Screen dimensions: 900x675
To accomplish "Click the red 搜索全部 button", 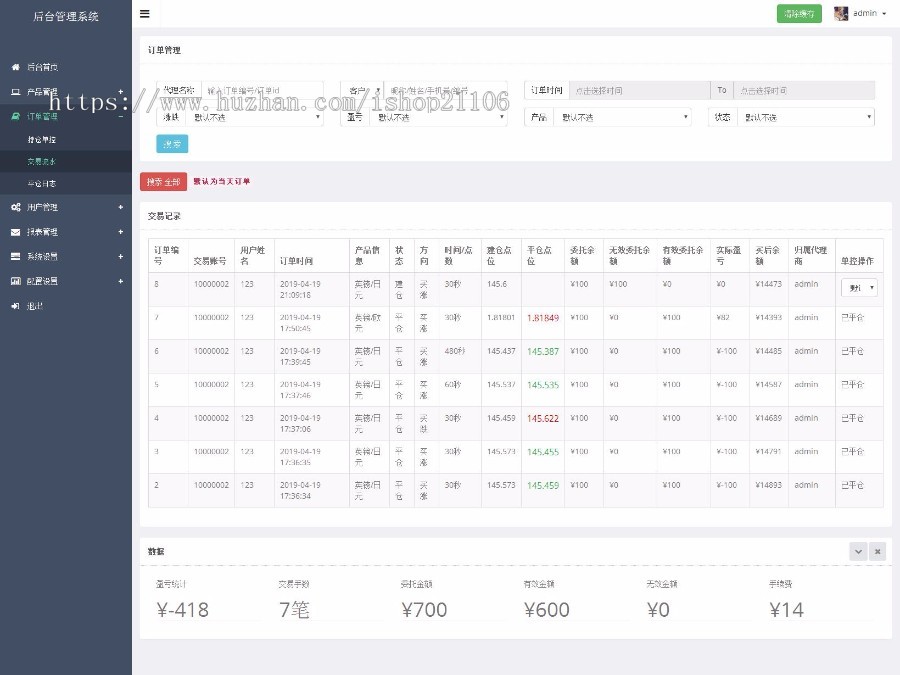I will pyautogui.click(x=164, y=181).
